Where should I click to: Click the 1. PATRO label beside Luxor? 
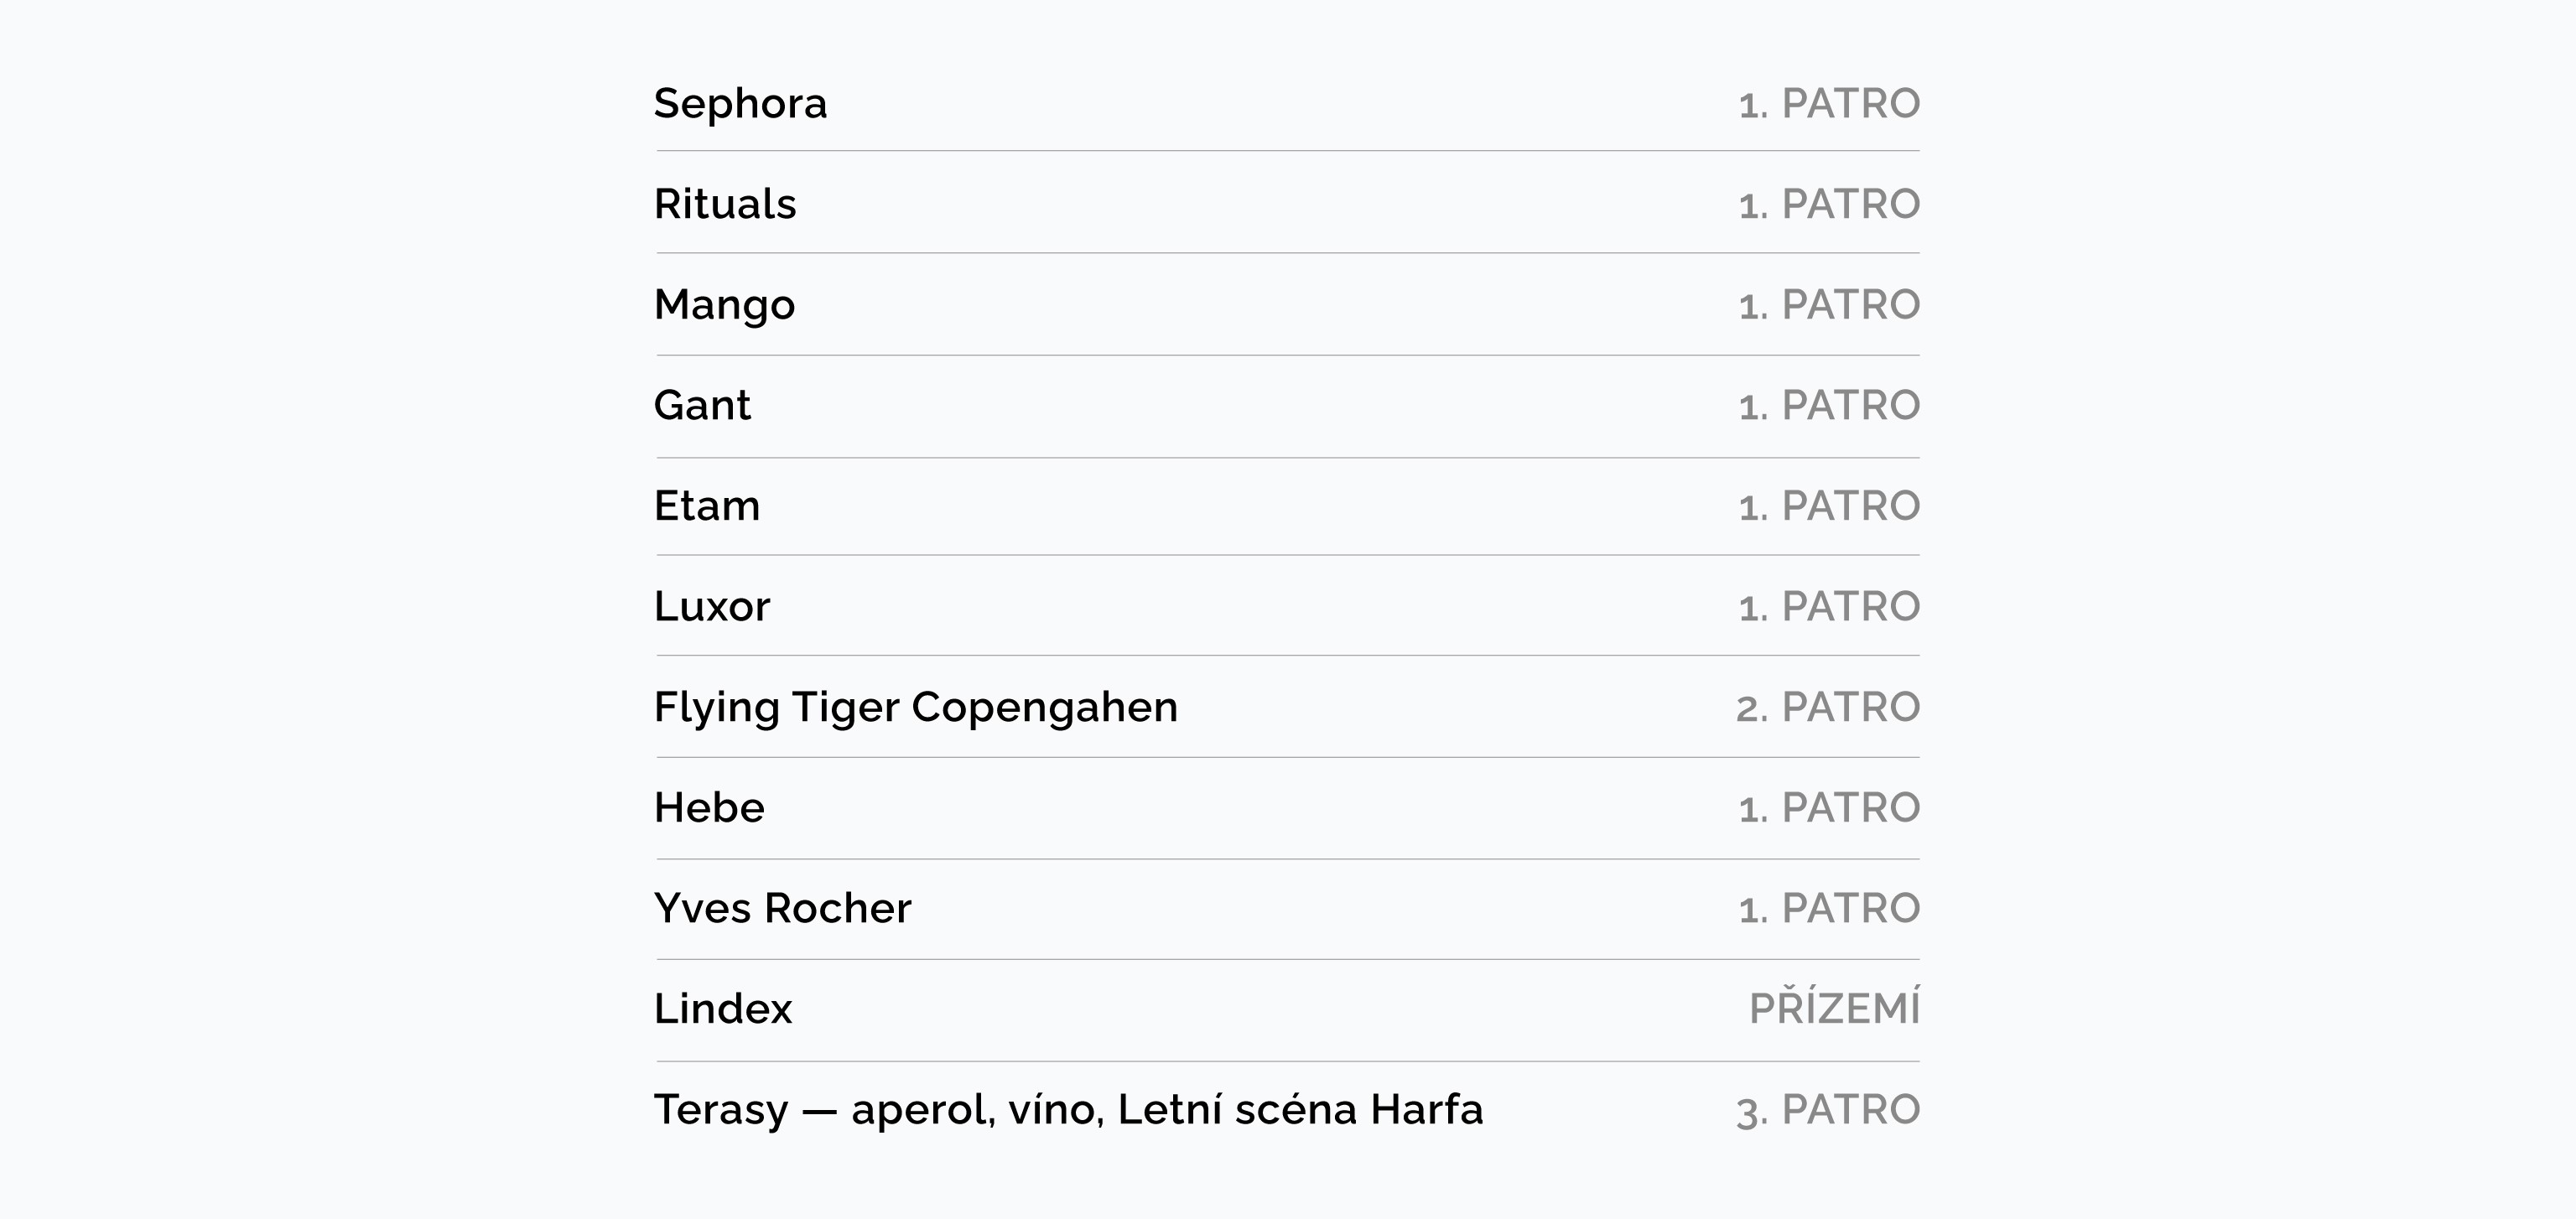tap(1829, 606)
